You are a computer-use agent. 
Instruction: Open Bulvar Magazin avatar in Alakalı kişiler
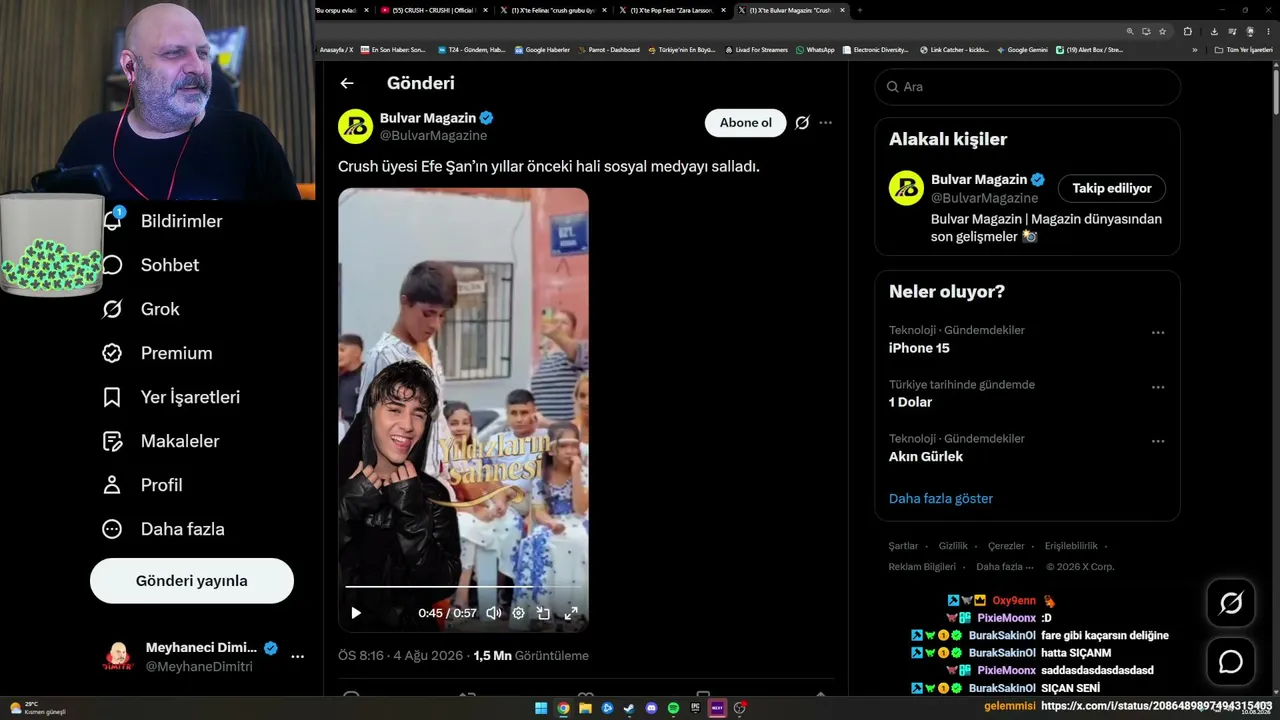tap(906, 188)
